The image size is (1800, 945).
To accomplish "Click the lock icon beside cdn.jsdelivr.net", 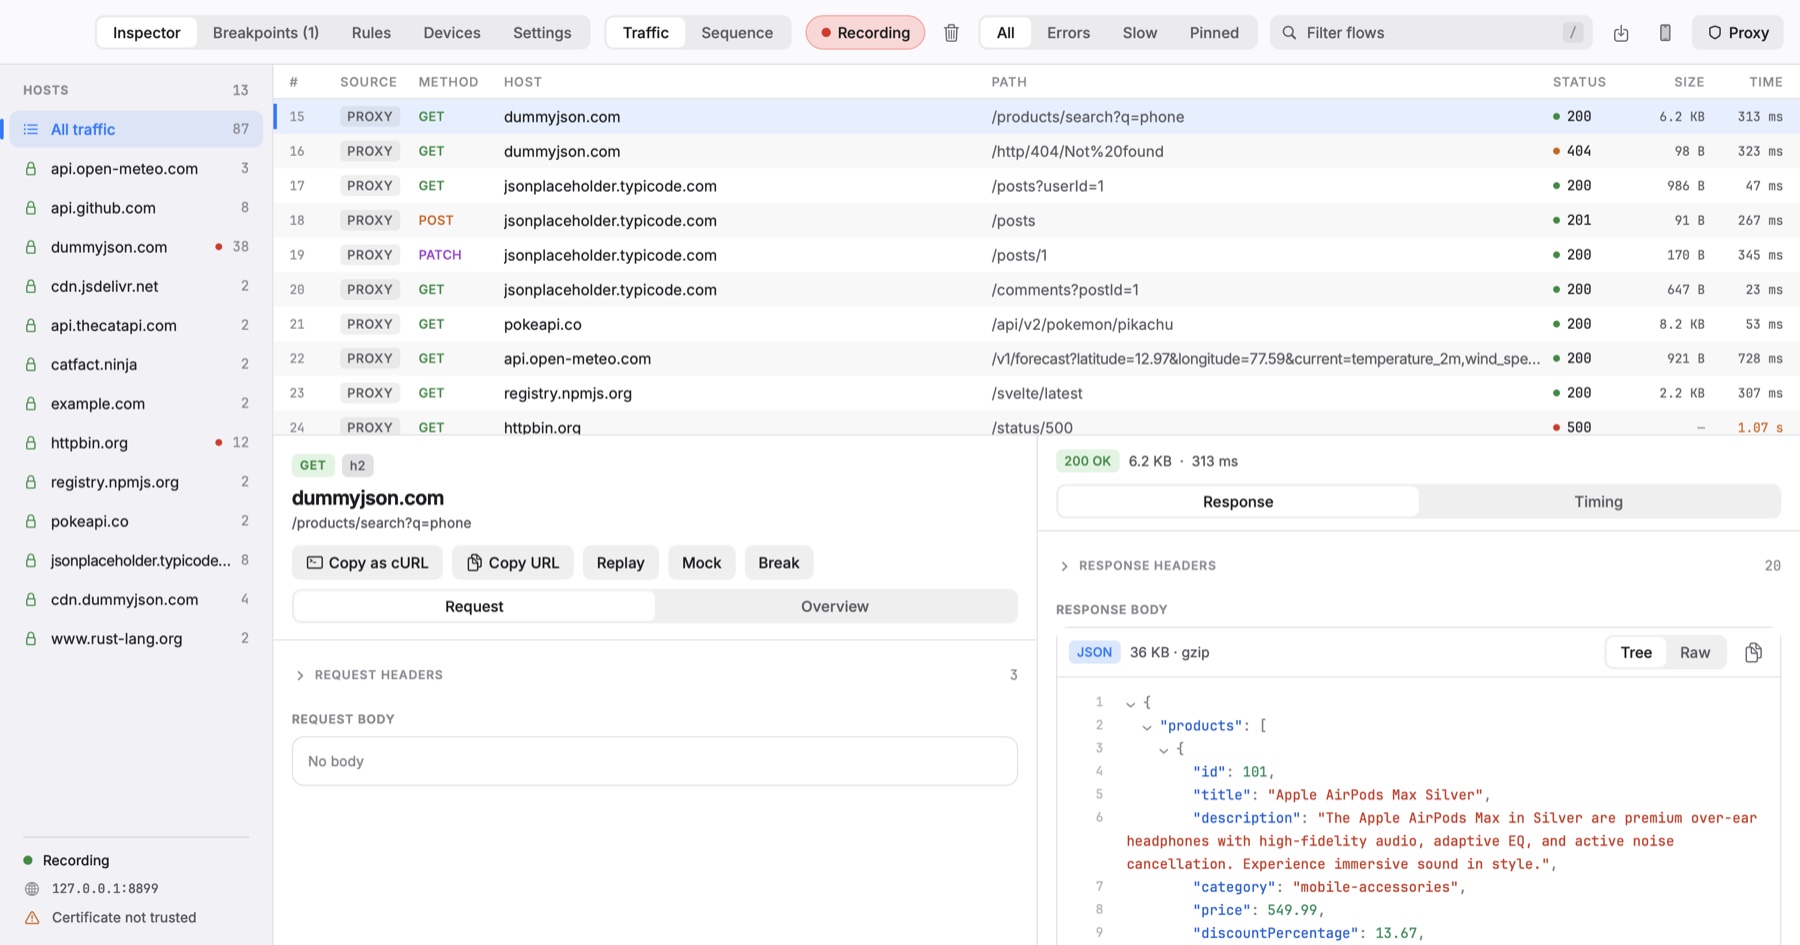I will pyautogui.click(x=31, y=286).
